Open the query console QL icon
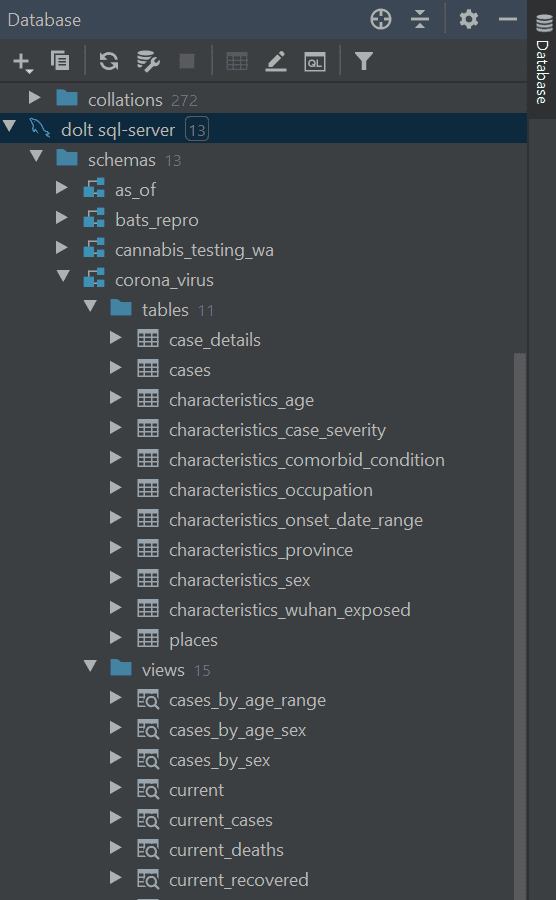556x900 pixels. [315, 61]
